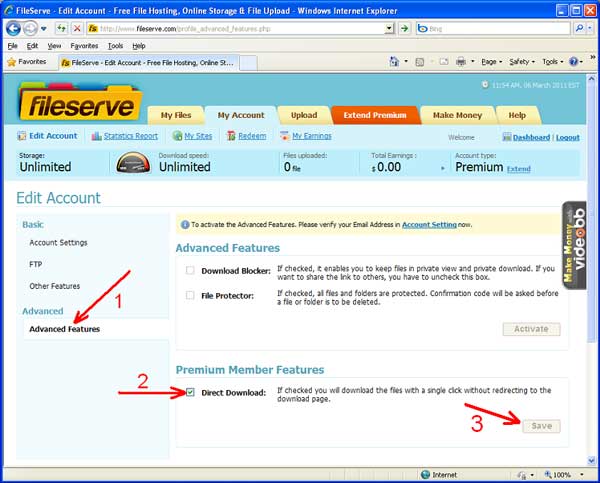
Task: Select Advanced Features in the sidebar
Action: click(64, 329)
